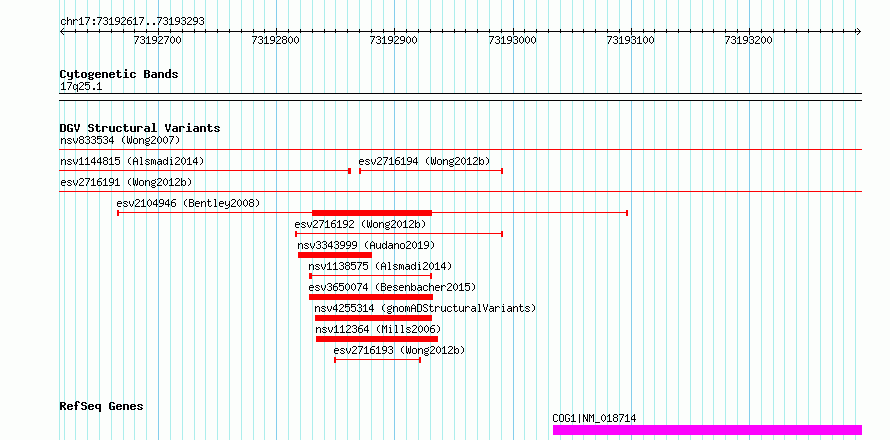Click the DGV Structural Variants track heading
The height and width of the screenshot is (440, 890).
(x=140, y=128)
